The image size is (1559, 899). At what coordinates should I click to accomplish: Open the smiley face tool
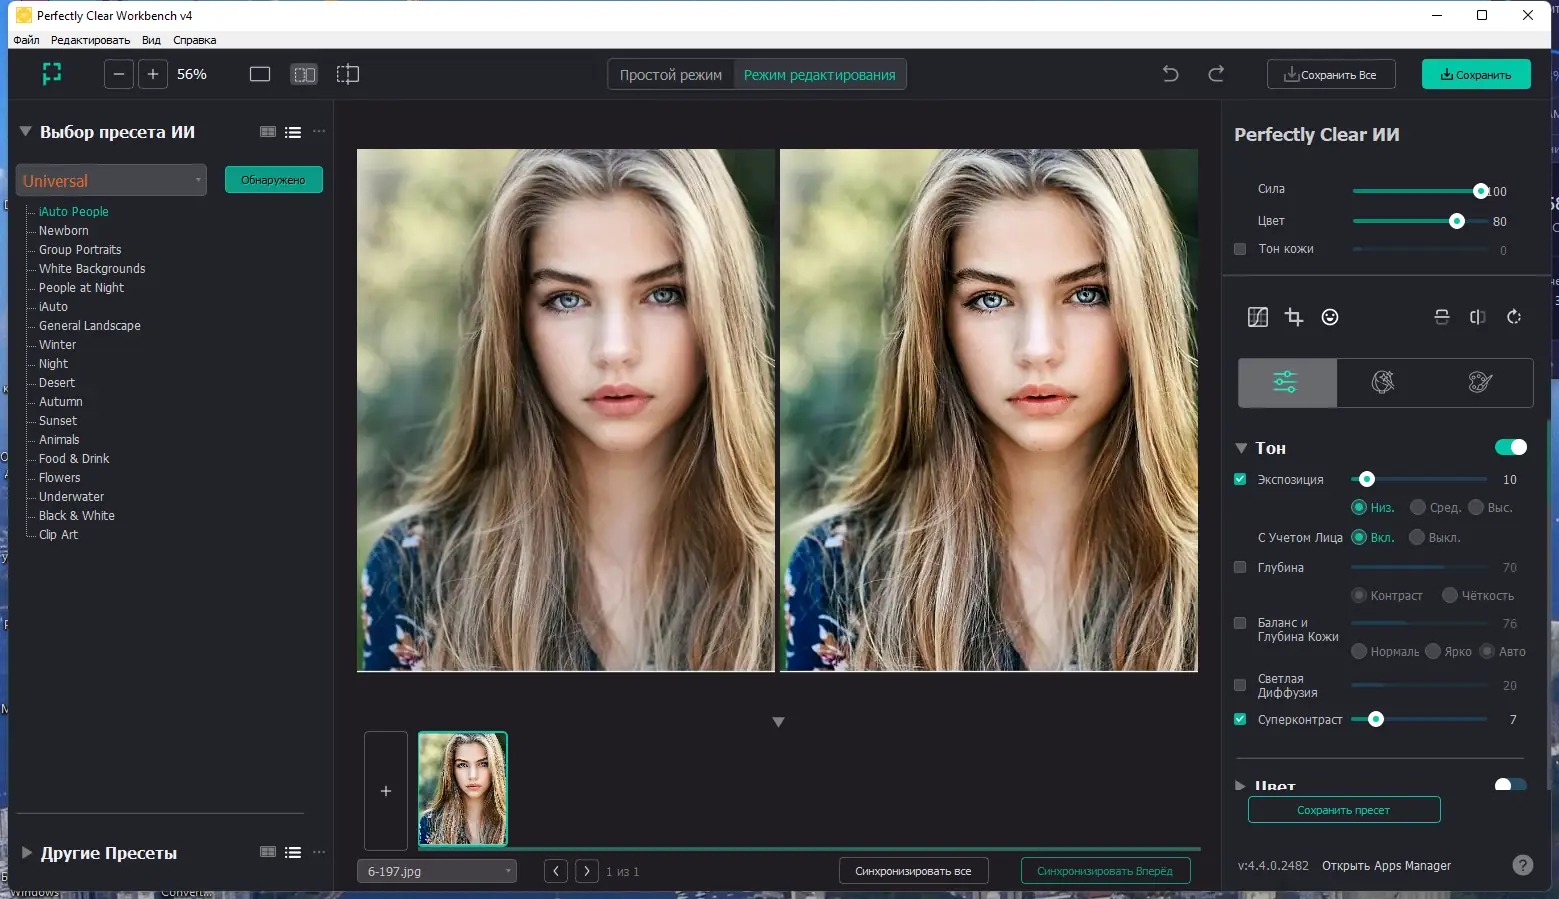pos(1330,317)
